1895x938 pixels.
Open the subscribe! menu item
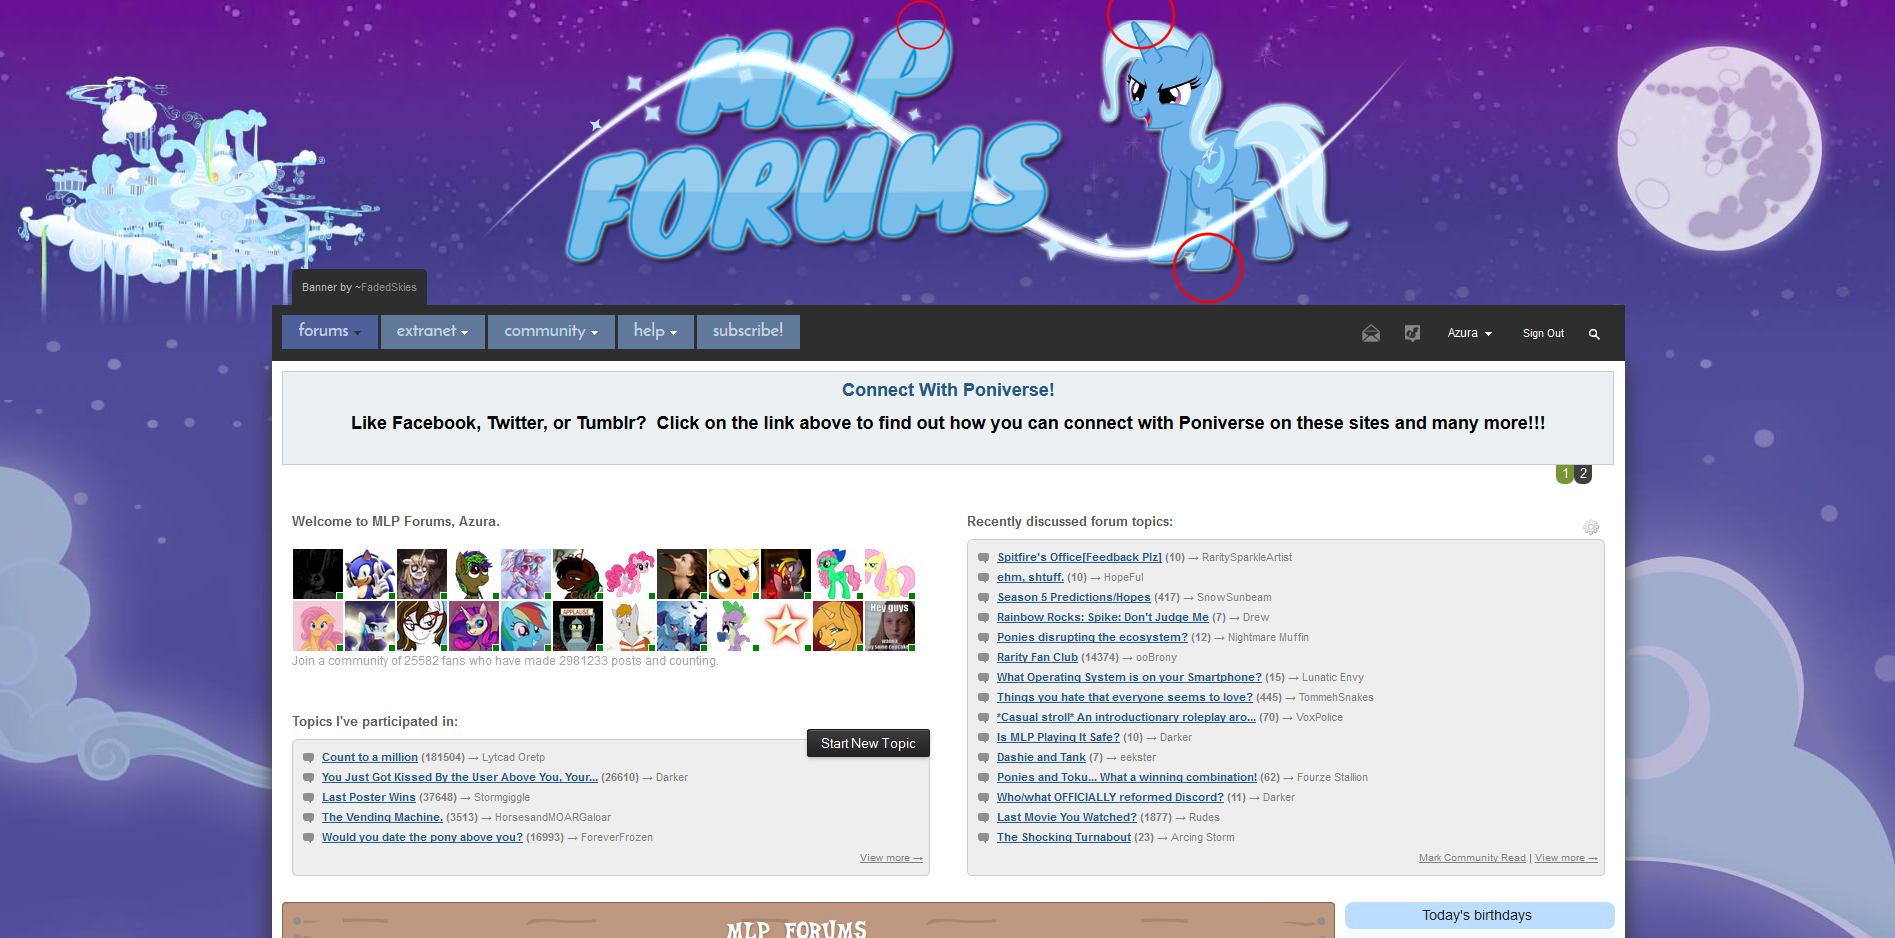tap(748, 331)
